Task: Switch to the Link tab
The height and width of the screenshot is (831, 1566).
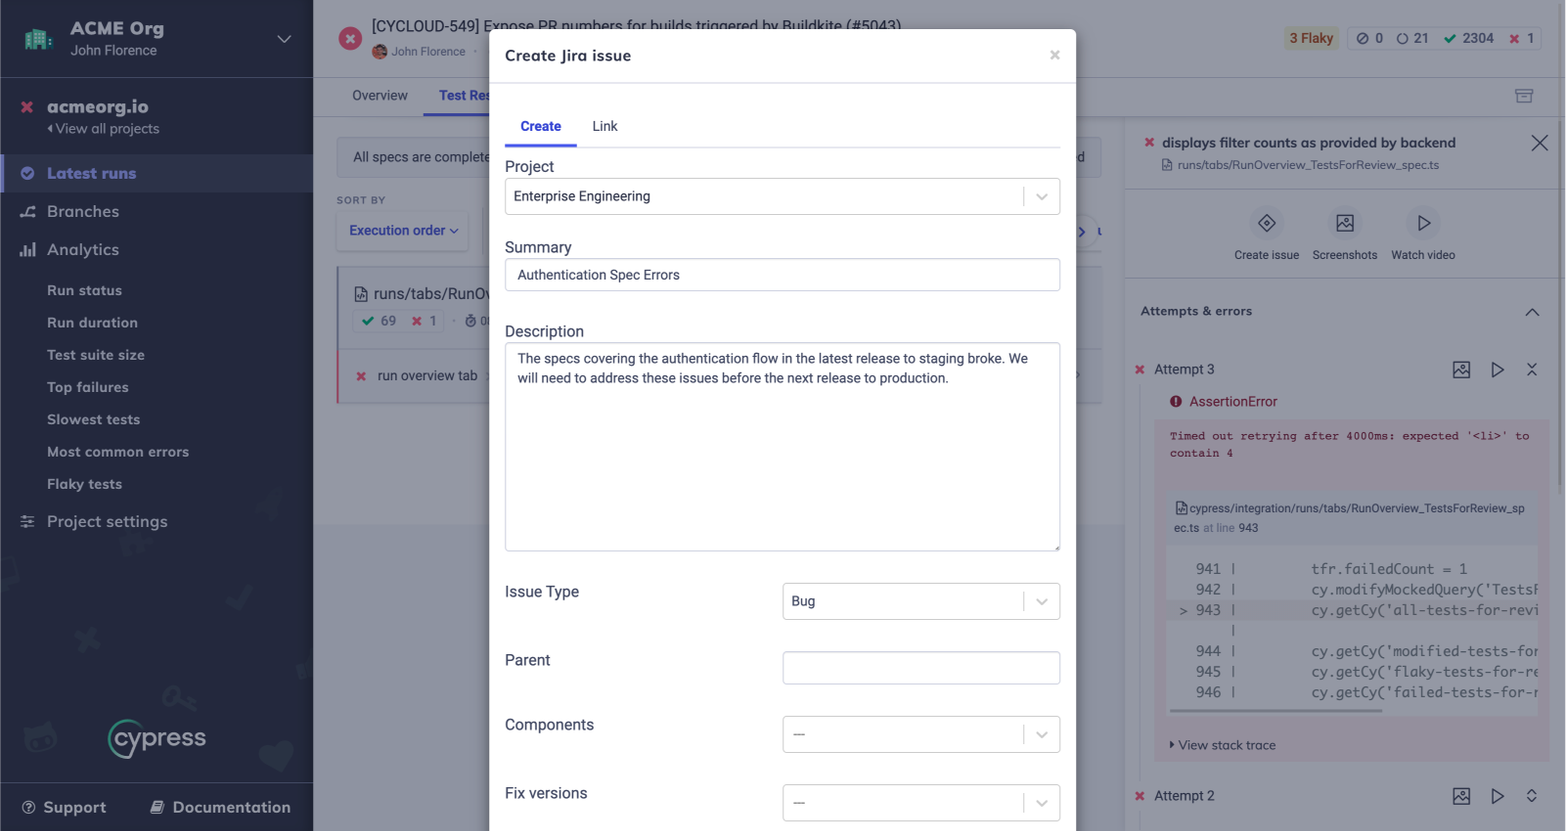Action: pyautogui.click(x=604, y=126)
